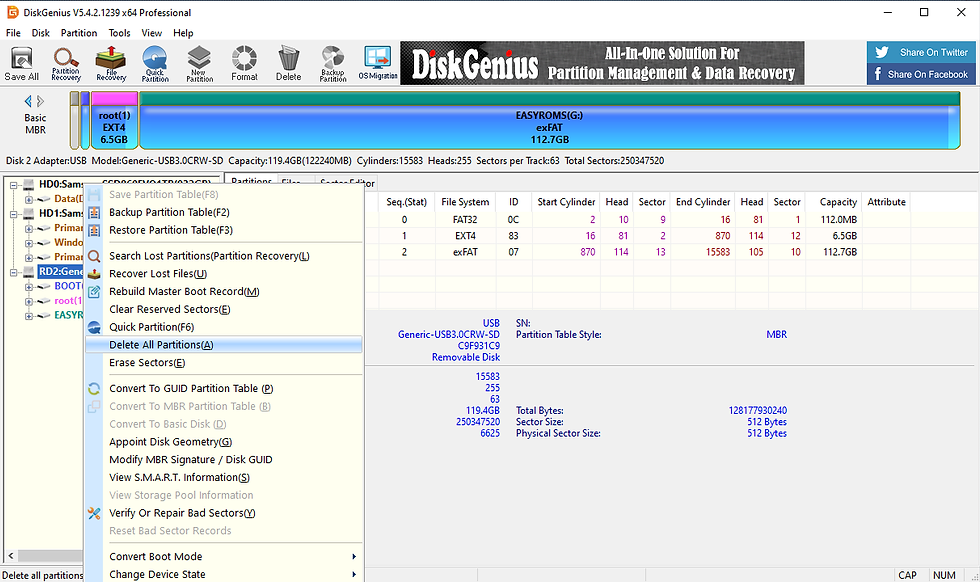980x582 pixels.
Task: Open the Disk menu
Action: (41, 33)
